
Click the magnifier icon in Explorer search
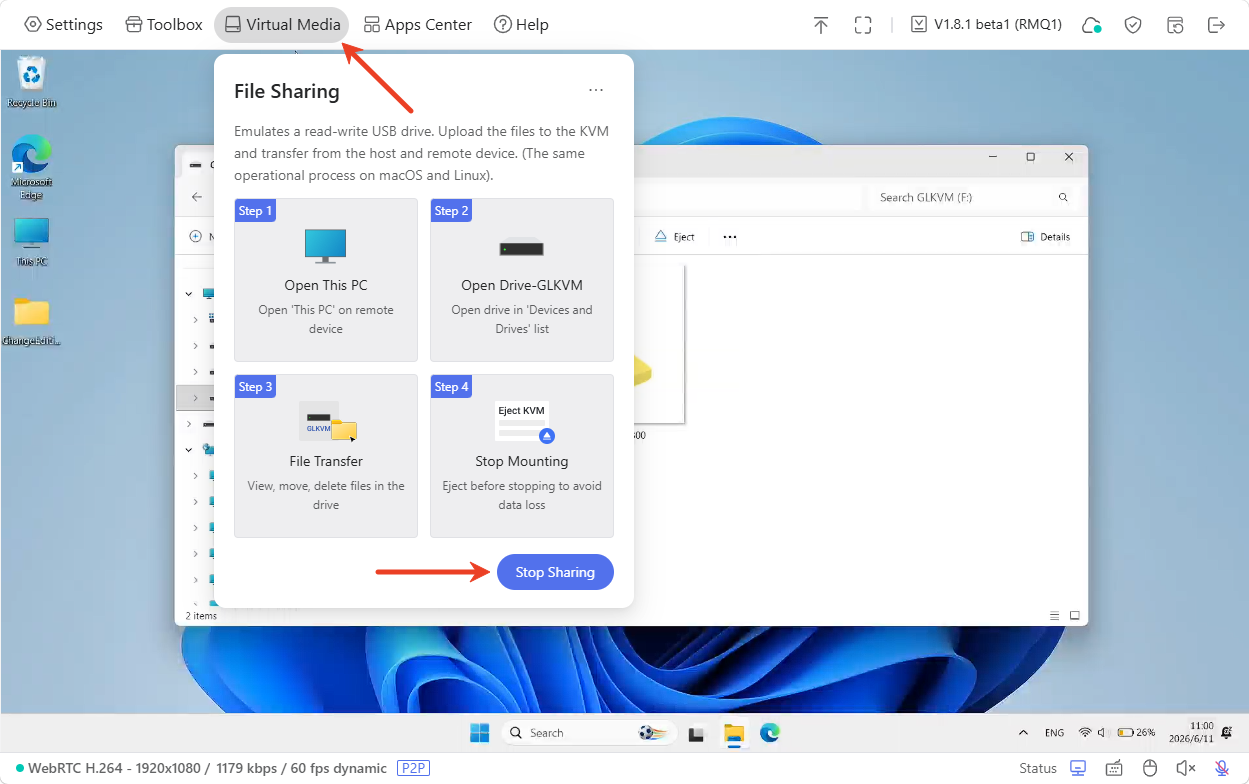[1064, 198]
